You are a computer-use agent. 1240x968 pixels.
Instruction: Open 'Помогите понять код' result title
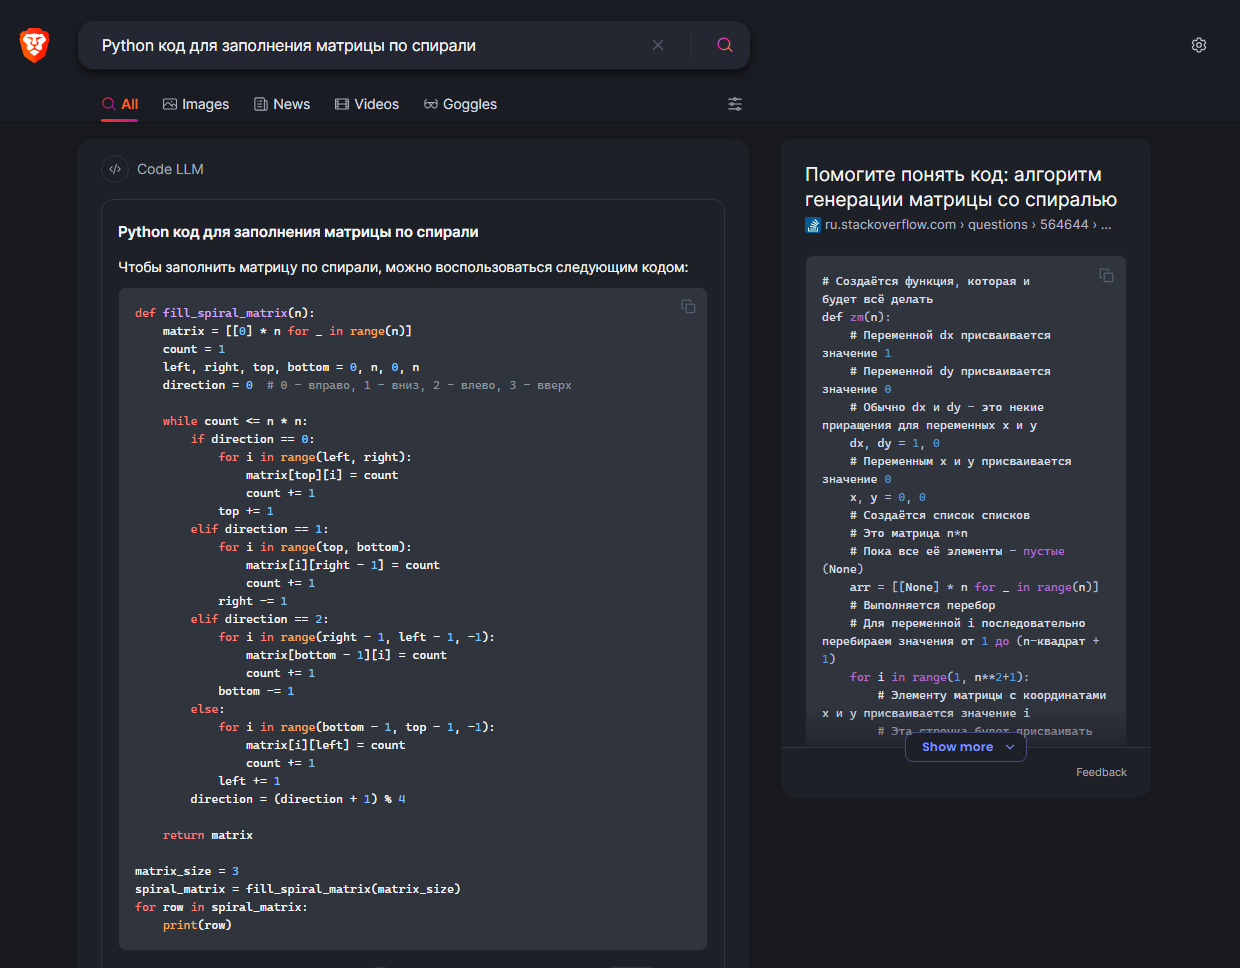coord(961,187)
